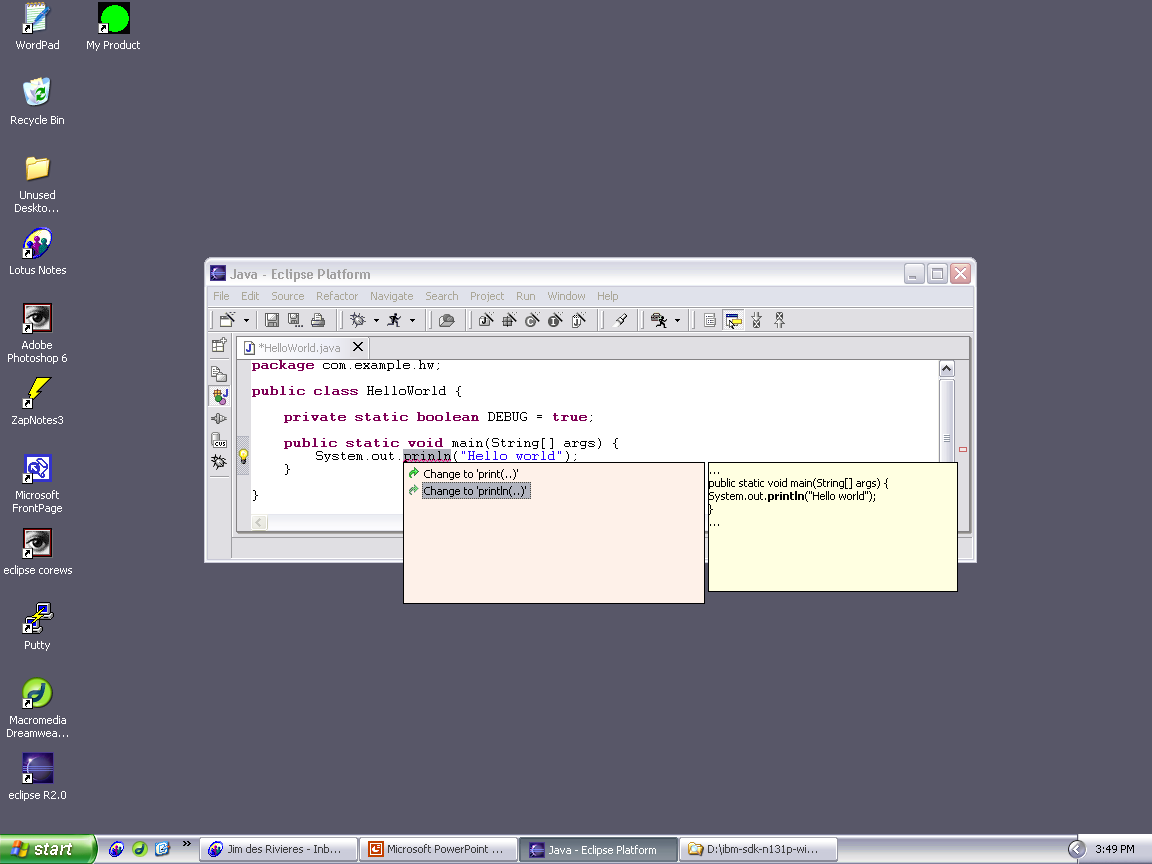
Task: Choose the "Change to 'print(..)'" quick fix
Action: click(x=470, y=474)
